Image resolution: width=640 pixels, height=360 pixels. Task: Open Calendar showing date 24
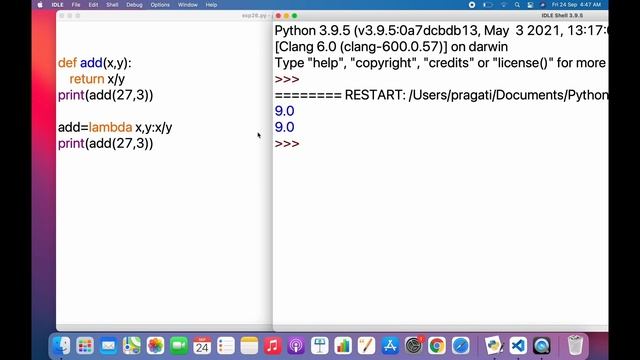click(202, 346)
